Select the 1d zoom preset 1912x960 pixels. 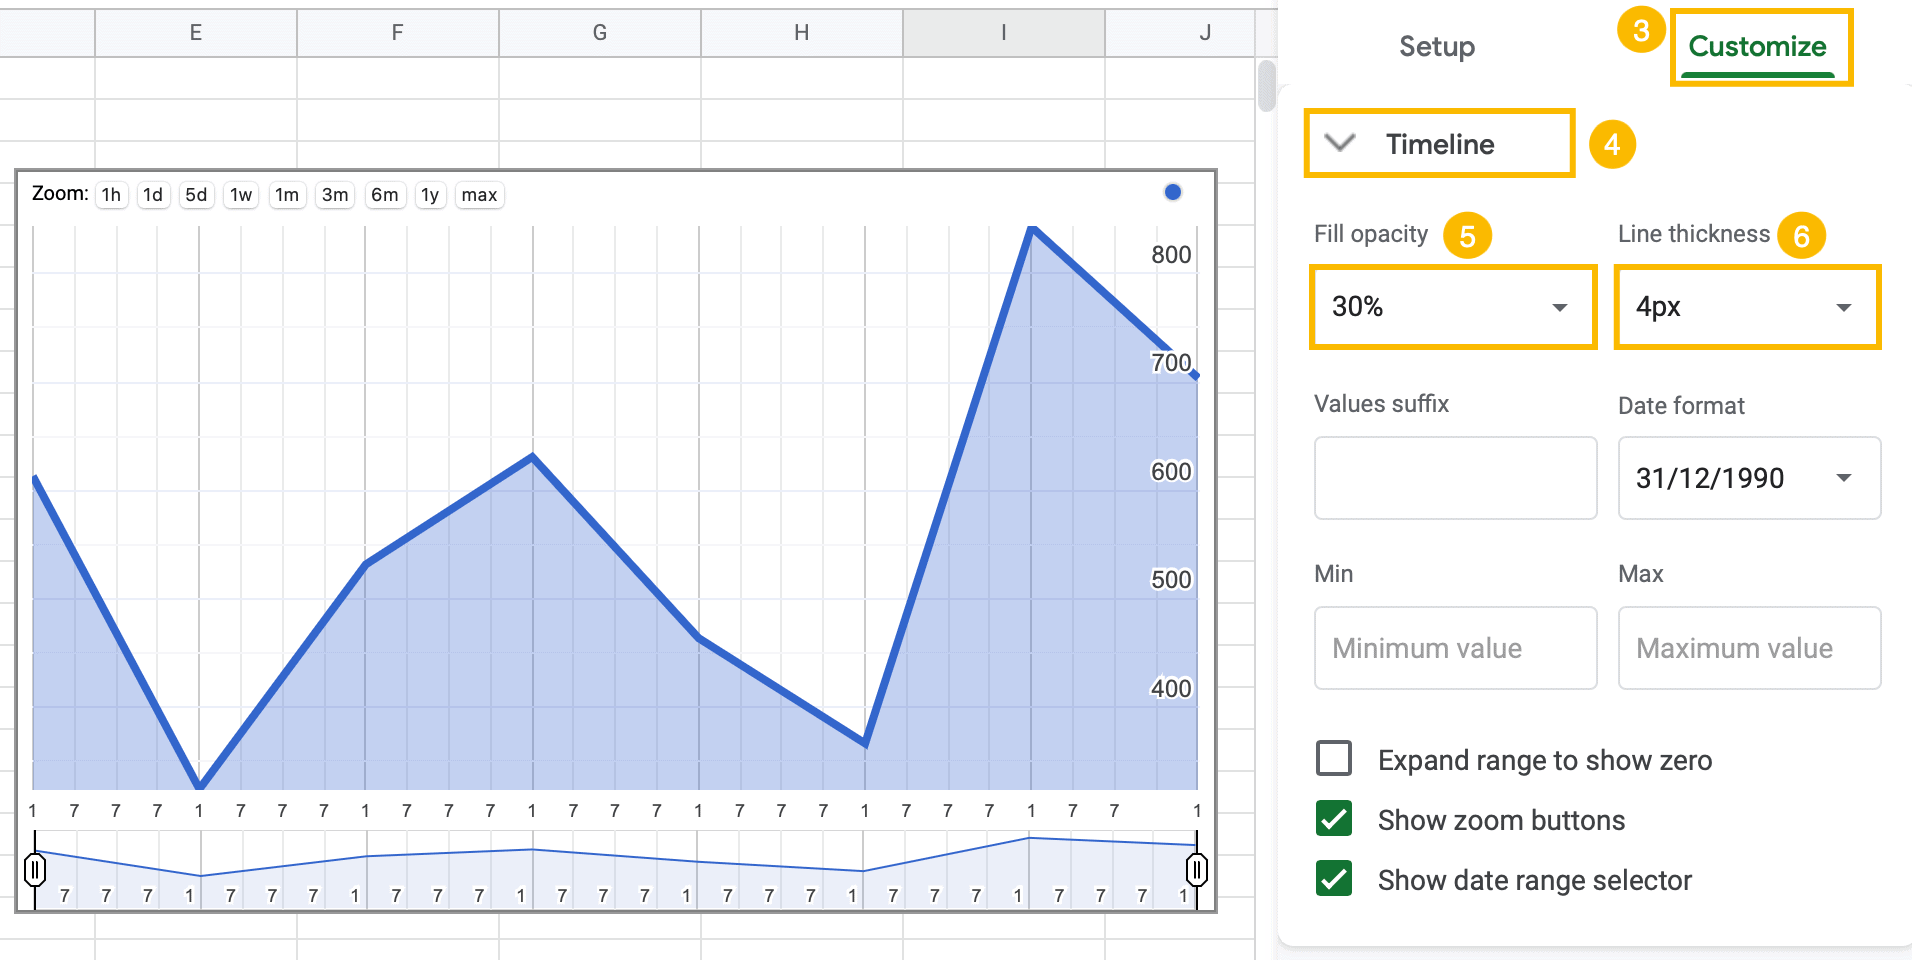(152, 195)
